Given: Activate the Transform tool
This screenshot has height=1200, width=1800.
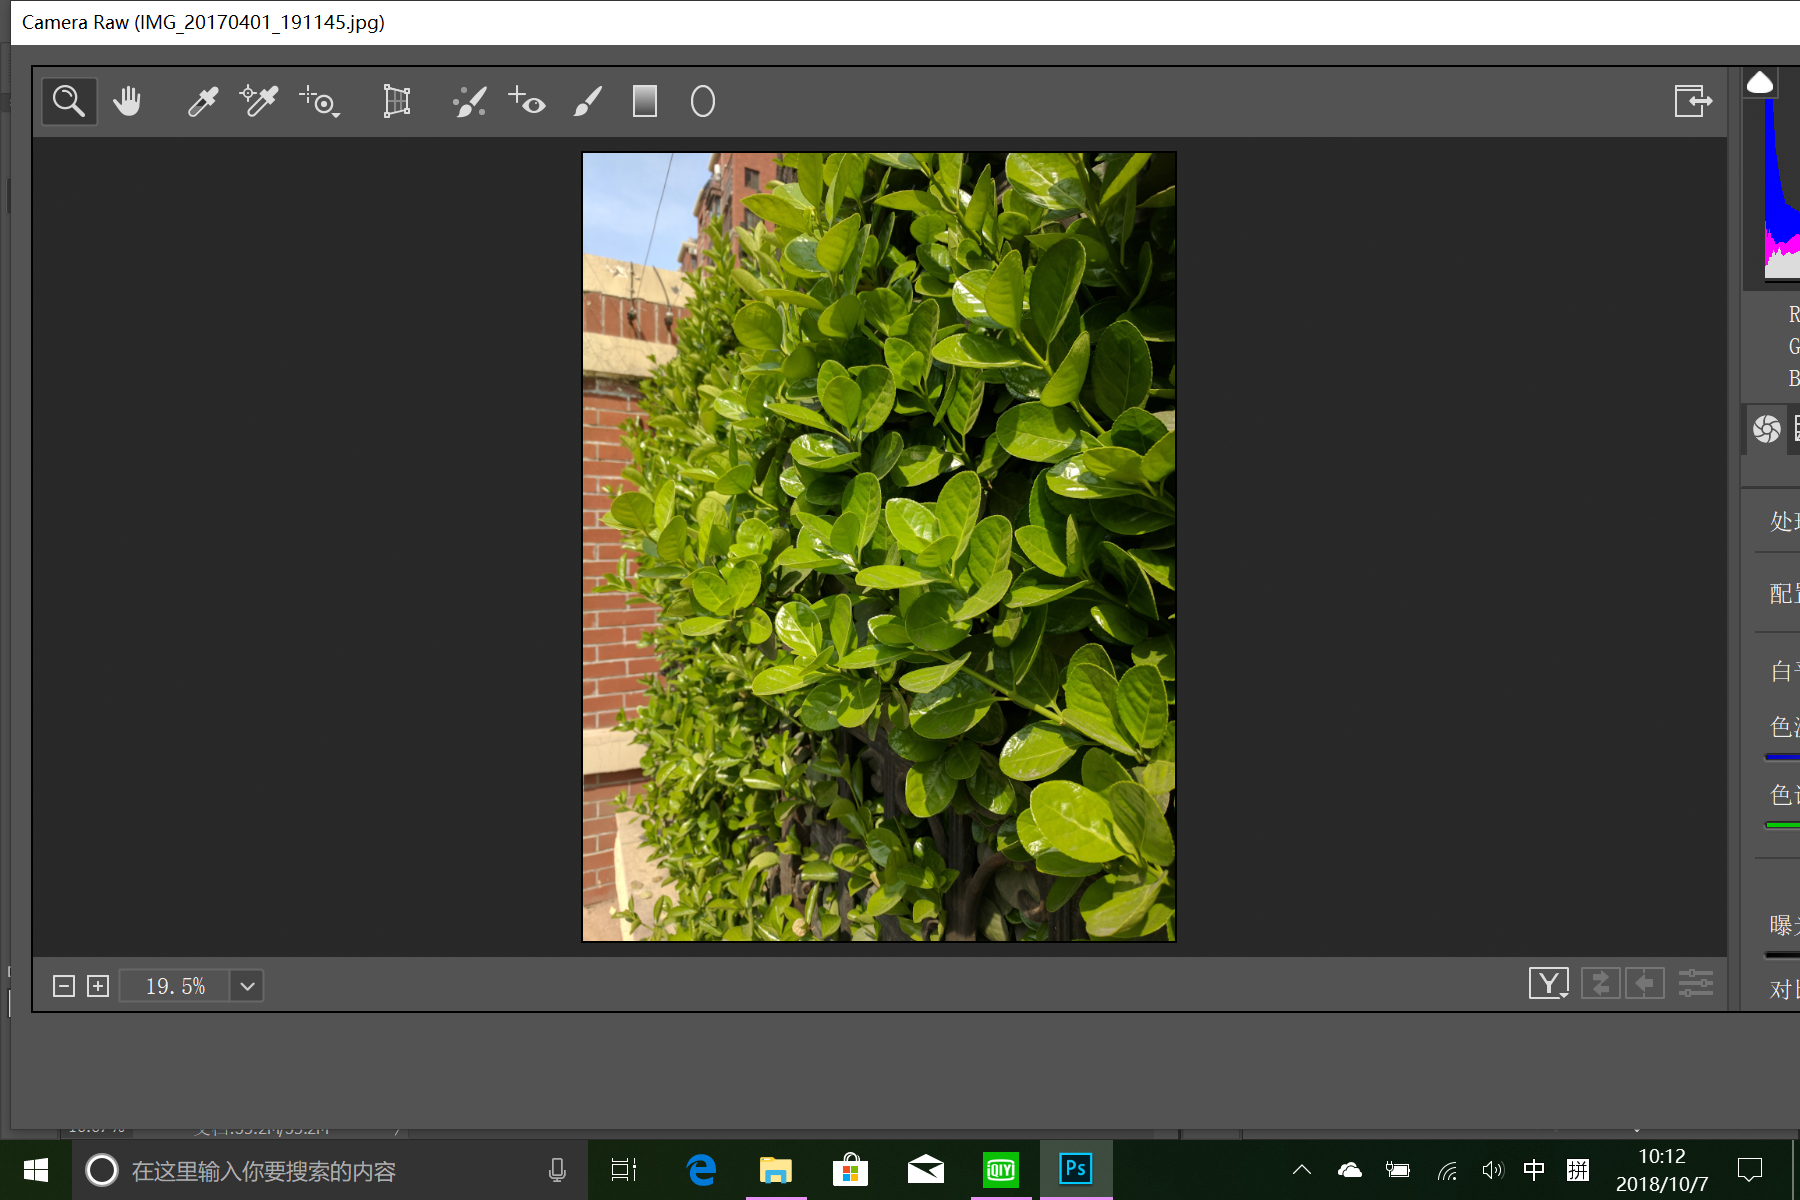Looking at the screenshot, I should pos(397,101).
